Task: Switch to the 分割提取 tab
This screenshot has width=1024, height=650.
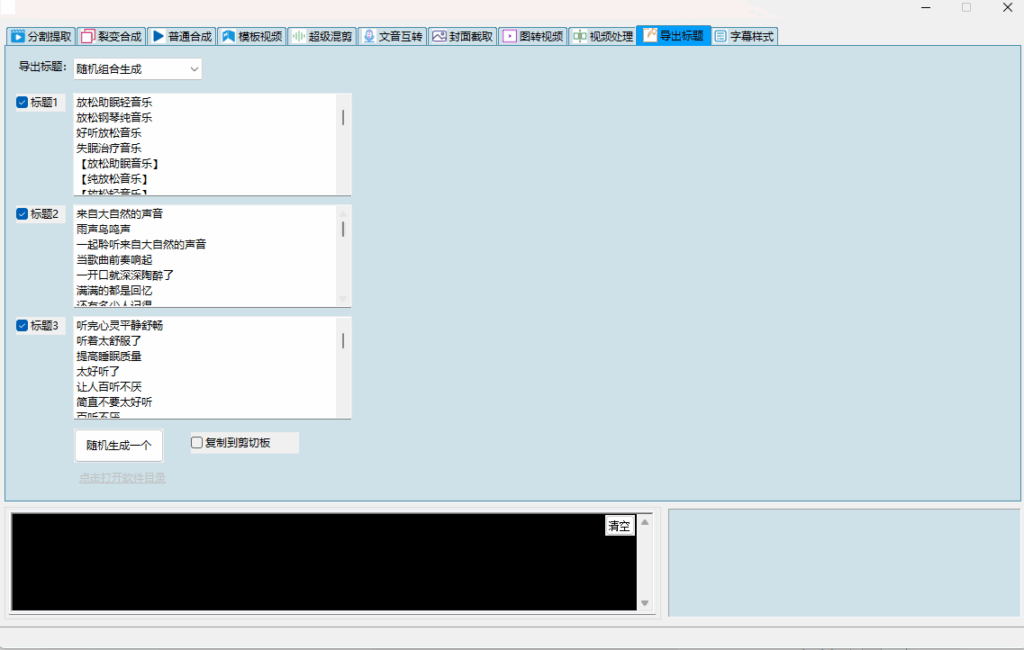Action: pyautogui.click(x=41, y=37)
